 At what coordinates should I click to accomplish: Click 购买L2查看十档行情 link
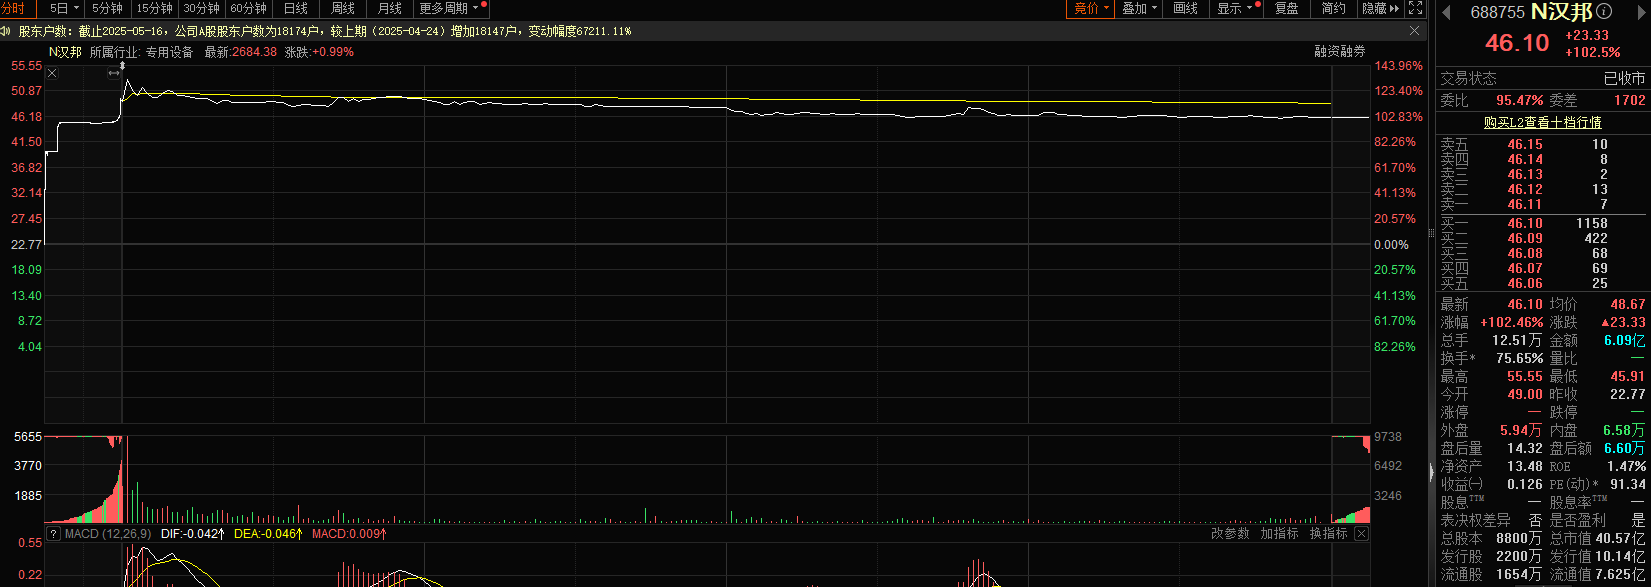pyautogui.click(x=1542, y=122)
